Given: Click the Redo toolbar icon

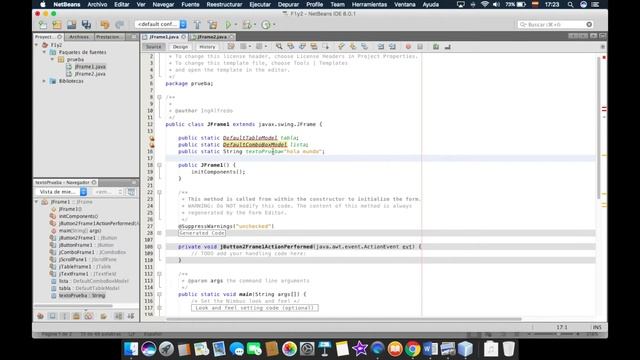Looking at the screenshot, I should point(119,24).
